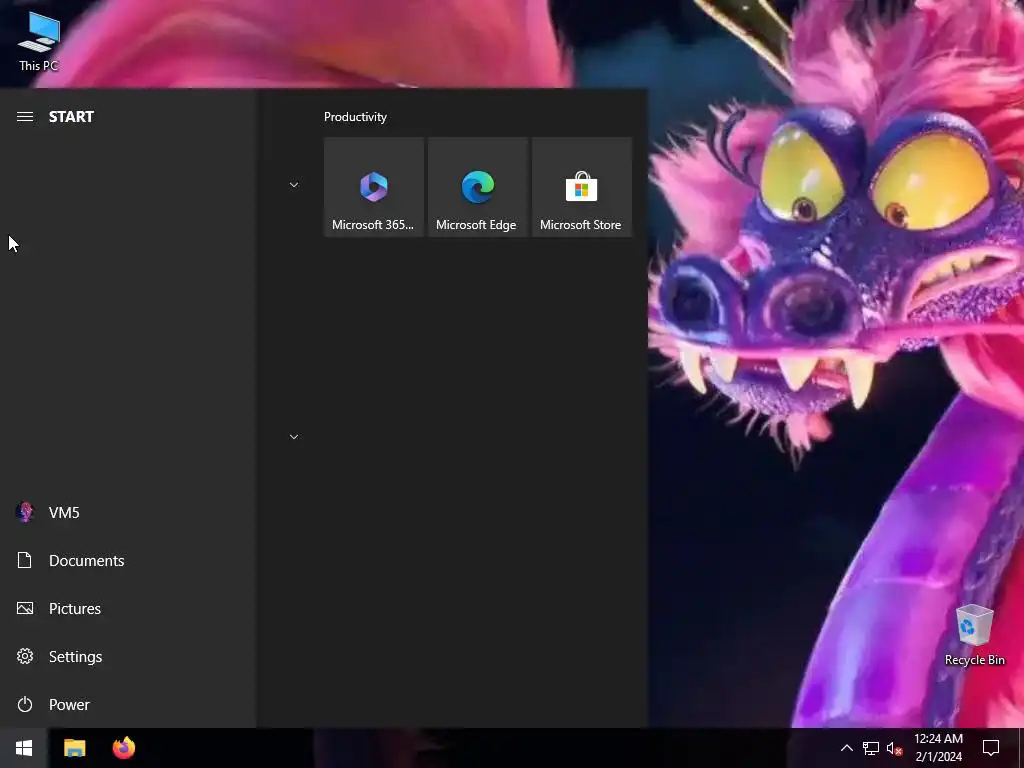Open the Microsoft Store tile

pos(581,187)
